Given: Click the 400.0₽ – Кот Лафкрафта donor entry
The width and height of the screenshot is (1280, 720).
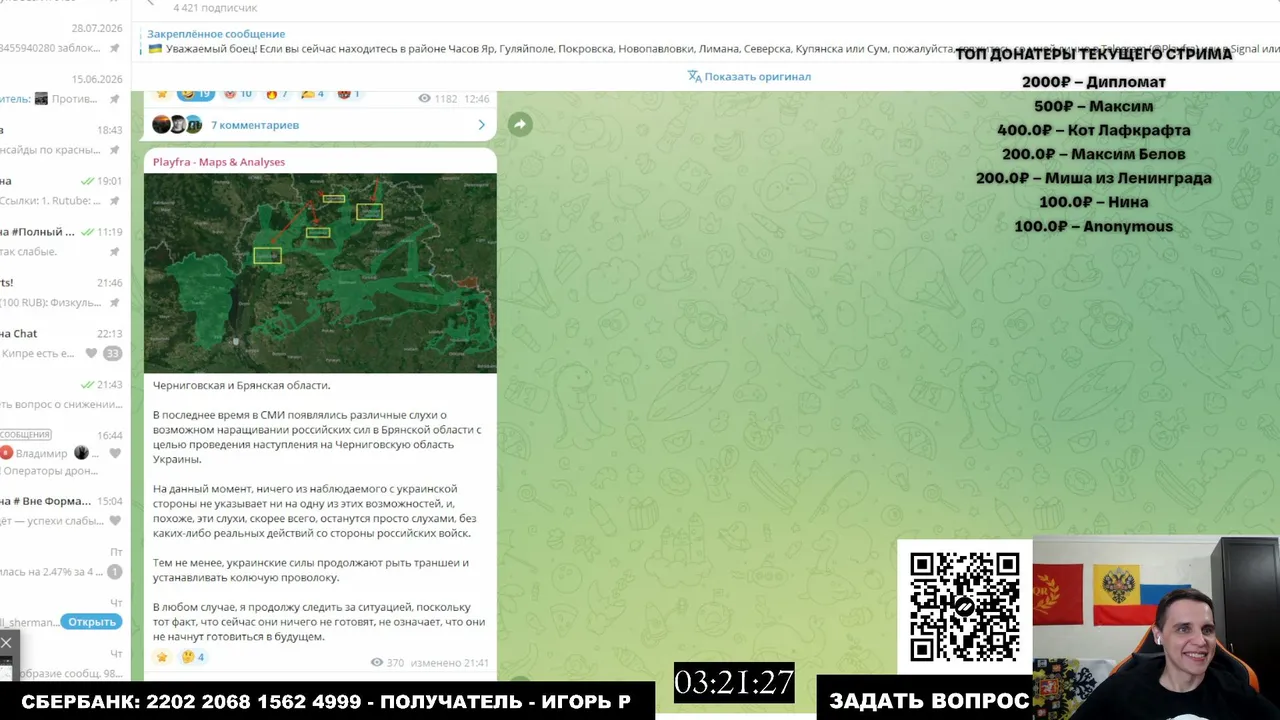Looking at the screenshot, I should 1094,130.
